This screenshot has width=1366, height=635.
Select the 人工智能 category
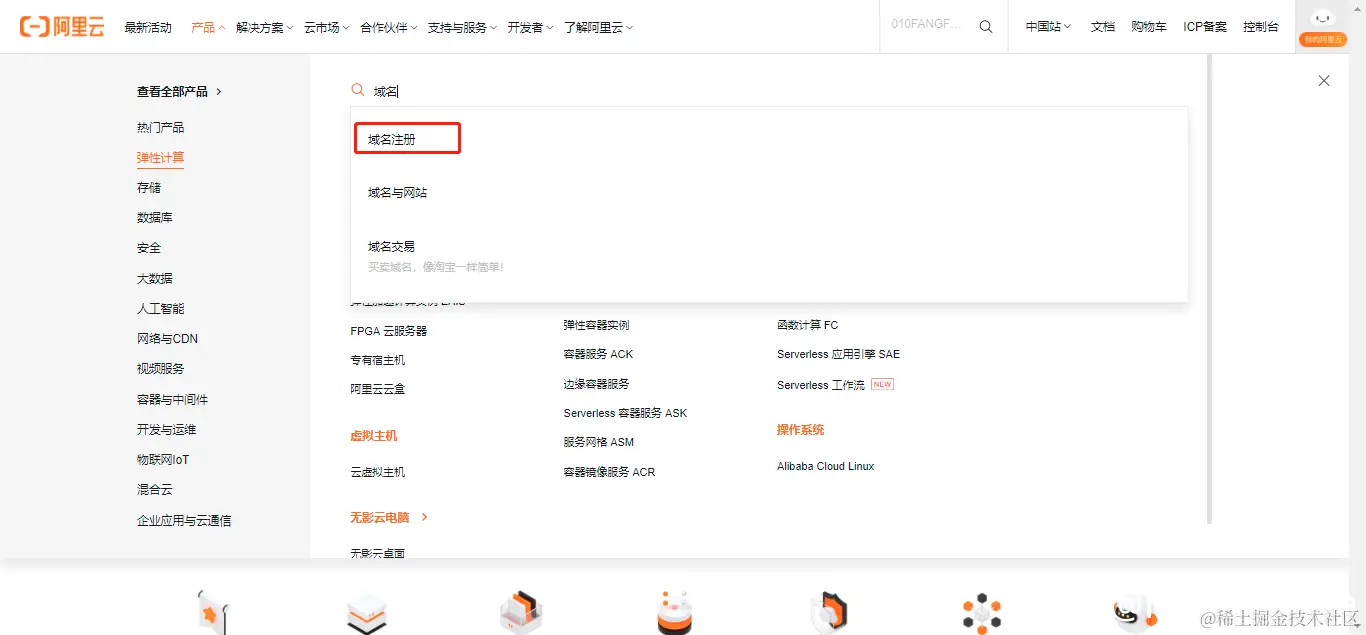[x=160, y=308]
